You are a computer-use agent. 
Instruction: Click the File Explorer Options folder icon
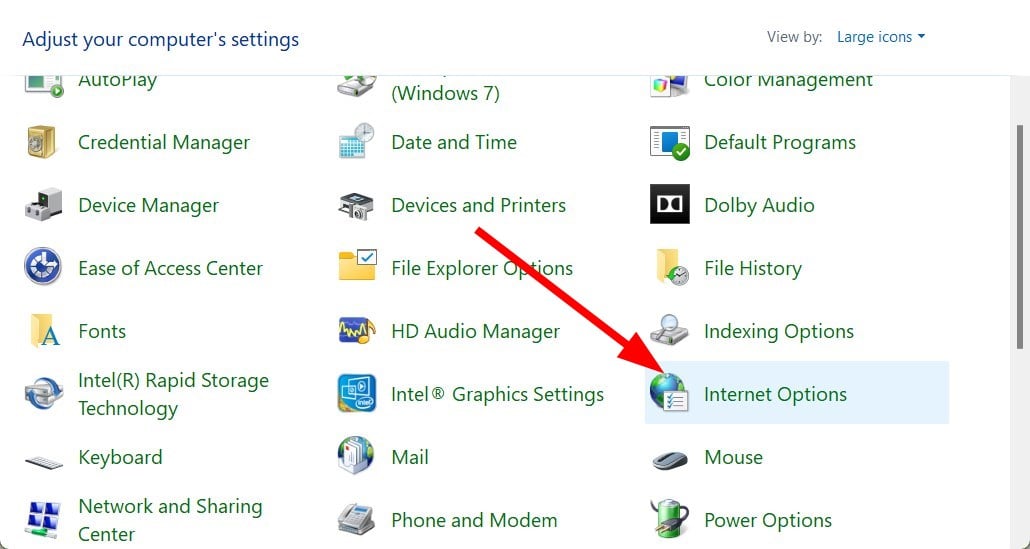pos(357,265)
